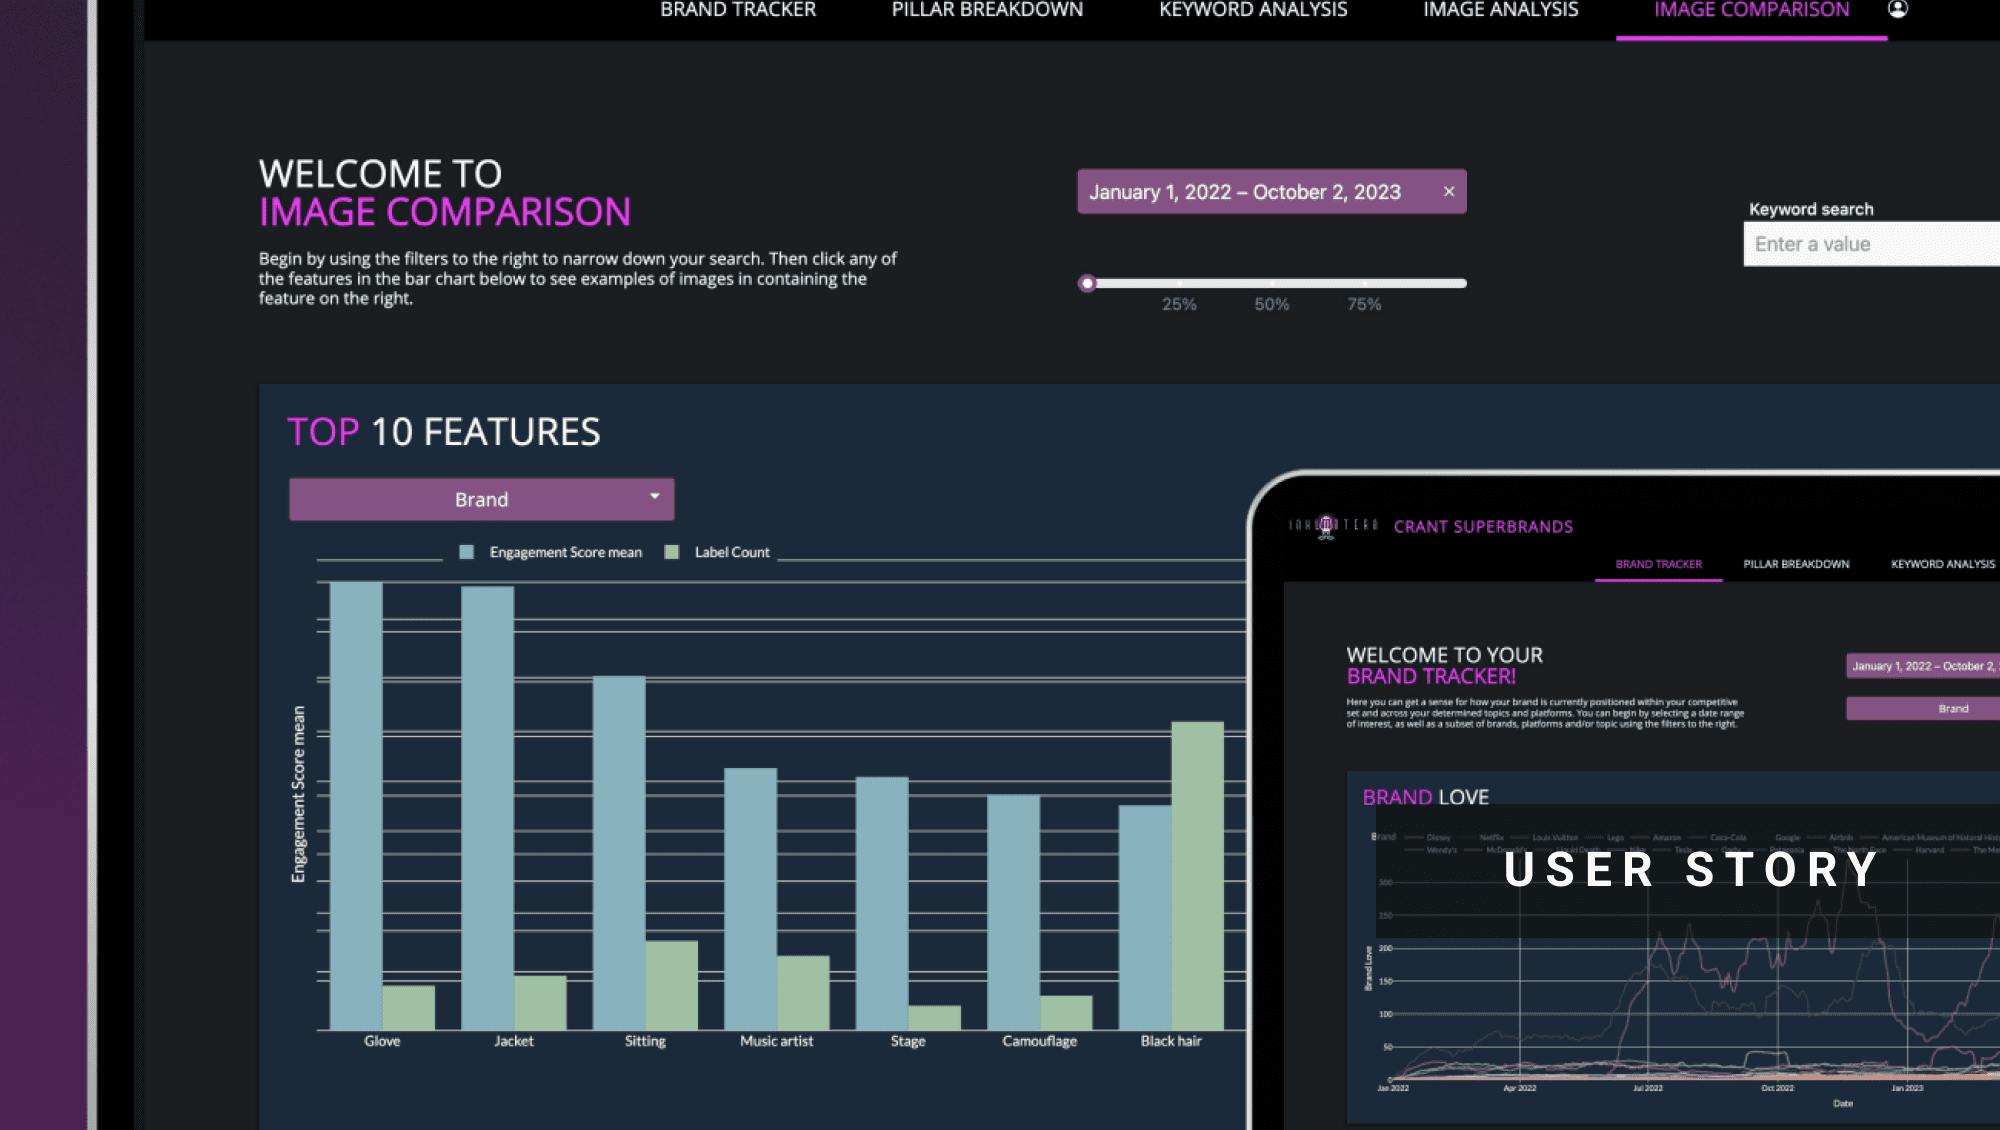Select the tall Black hair Label Count bar
The image size is (2000, 1130).
click(x=1197, y=875)
